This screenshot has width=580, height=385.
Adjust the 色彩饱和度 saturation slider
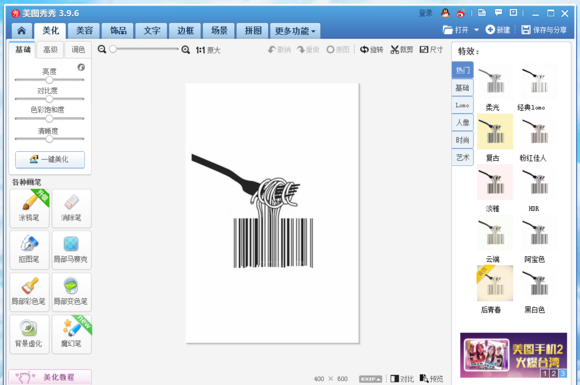click(49, 118)
